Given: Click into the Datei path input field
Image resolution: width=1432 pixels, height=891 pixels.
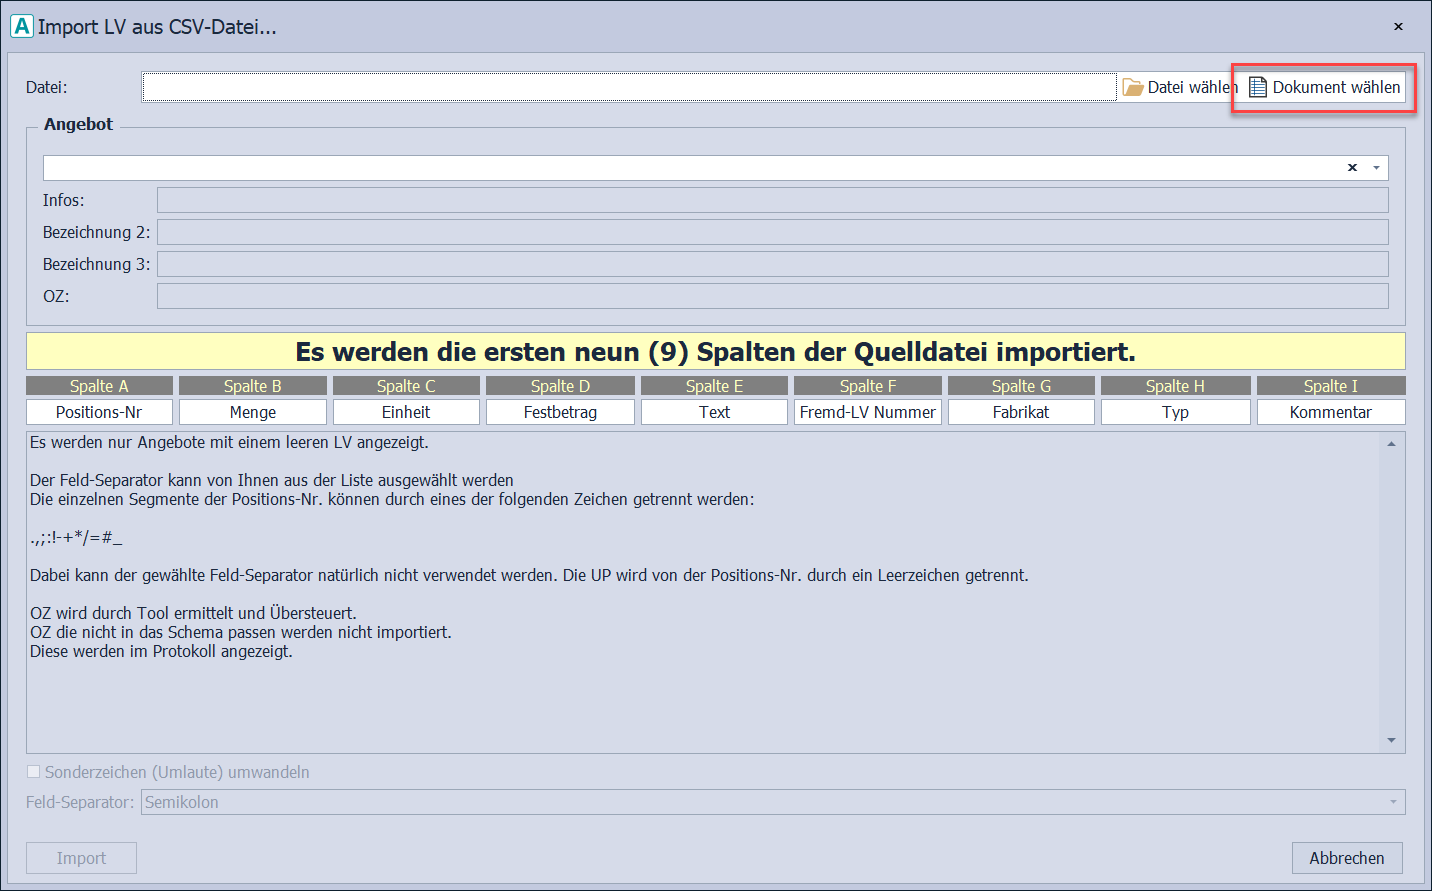Looking at the screenshot, I should 628,88.
